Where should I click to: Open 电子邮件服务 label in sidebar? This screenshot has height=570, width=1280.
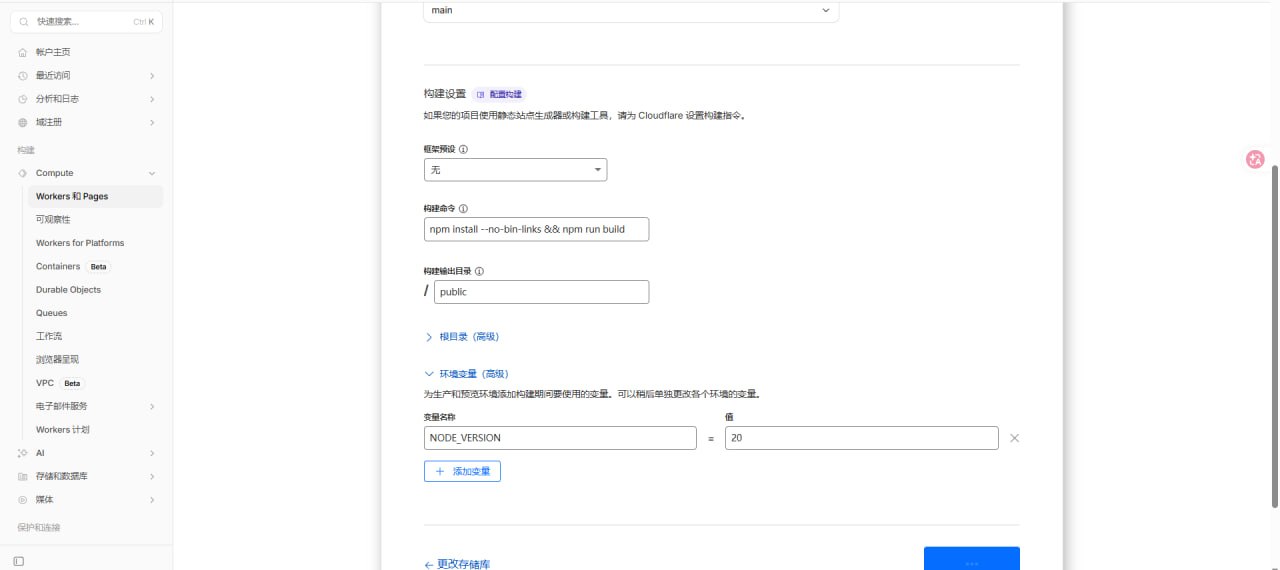62,406
